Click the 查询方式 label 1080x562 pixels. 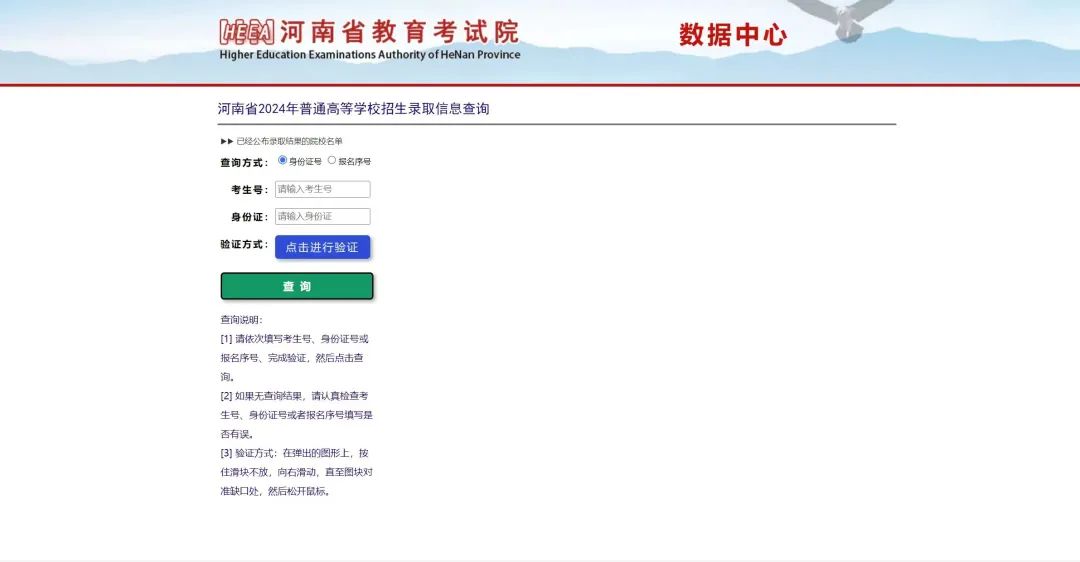point(243,162)
